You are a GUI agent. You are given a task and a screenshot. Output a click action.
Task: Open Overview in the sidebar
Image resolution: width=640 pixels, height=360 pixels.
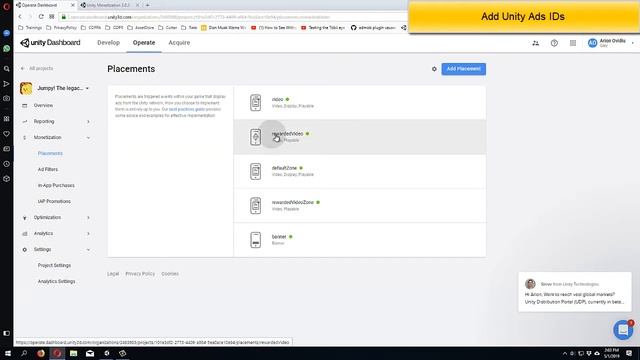tap(43, 105)
